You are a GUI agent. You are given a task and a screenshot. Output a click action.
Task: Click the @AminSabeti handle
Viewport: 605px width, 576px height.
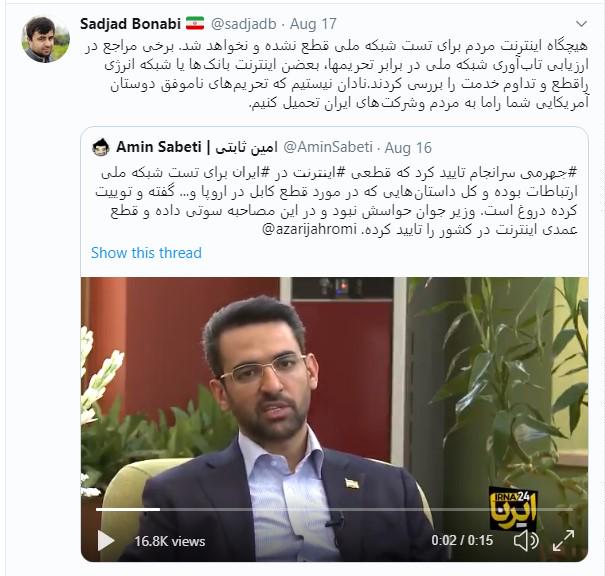[x=328, y=147]
